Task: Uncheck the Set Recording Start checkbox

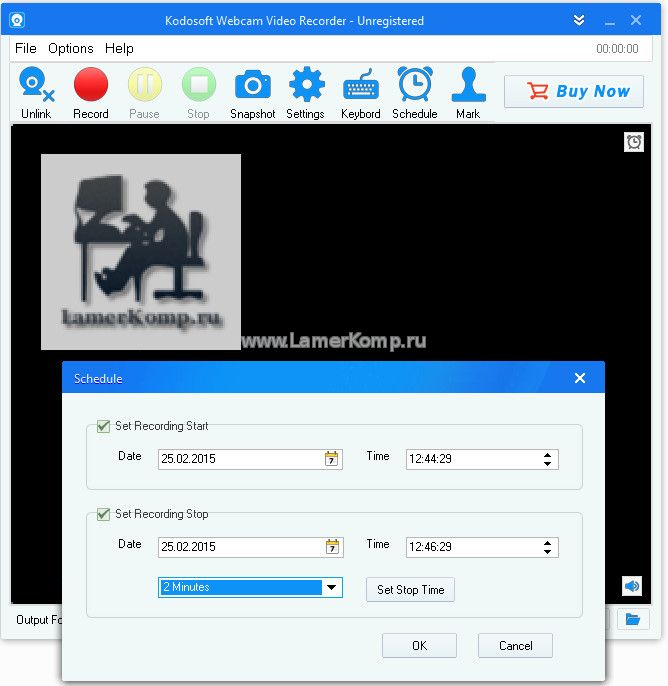Action: pos(103,426)
